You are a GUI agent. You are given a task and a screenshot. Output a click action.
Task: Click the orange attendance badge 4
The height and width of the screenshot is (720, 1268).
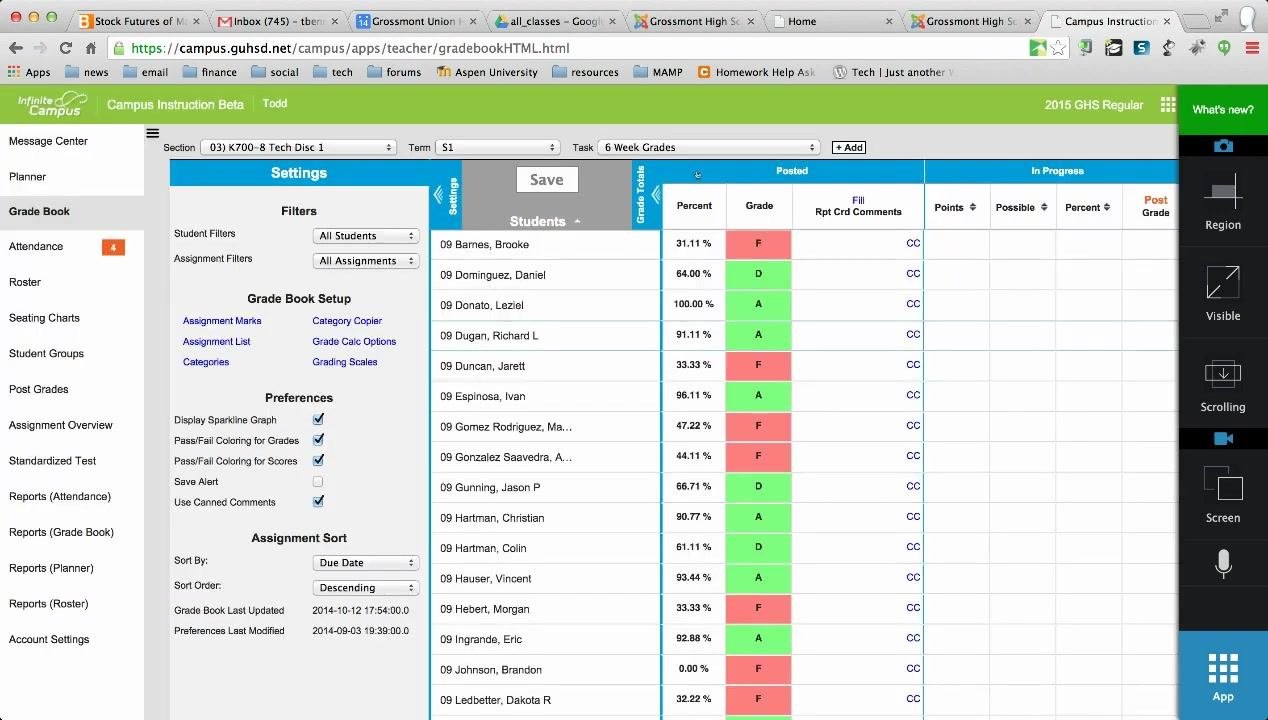pyautogui.click(x=113, y=247)
